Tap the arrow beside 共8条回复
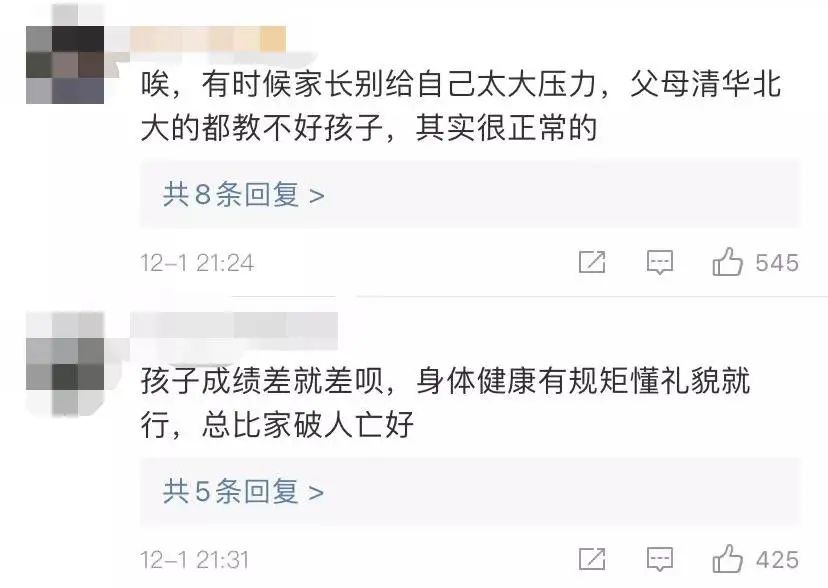The width and height of the screenshot is (828, 588). pos(316,196)
